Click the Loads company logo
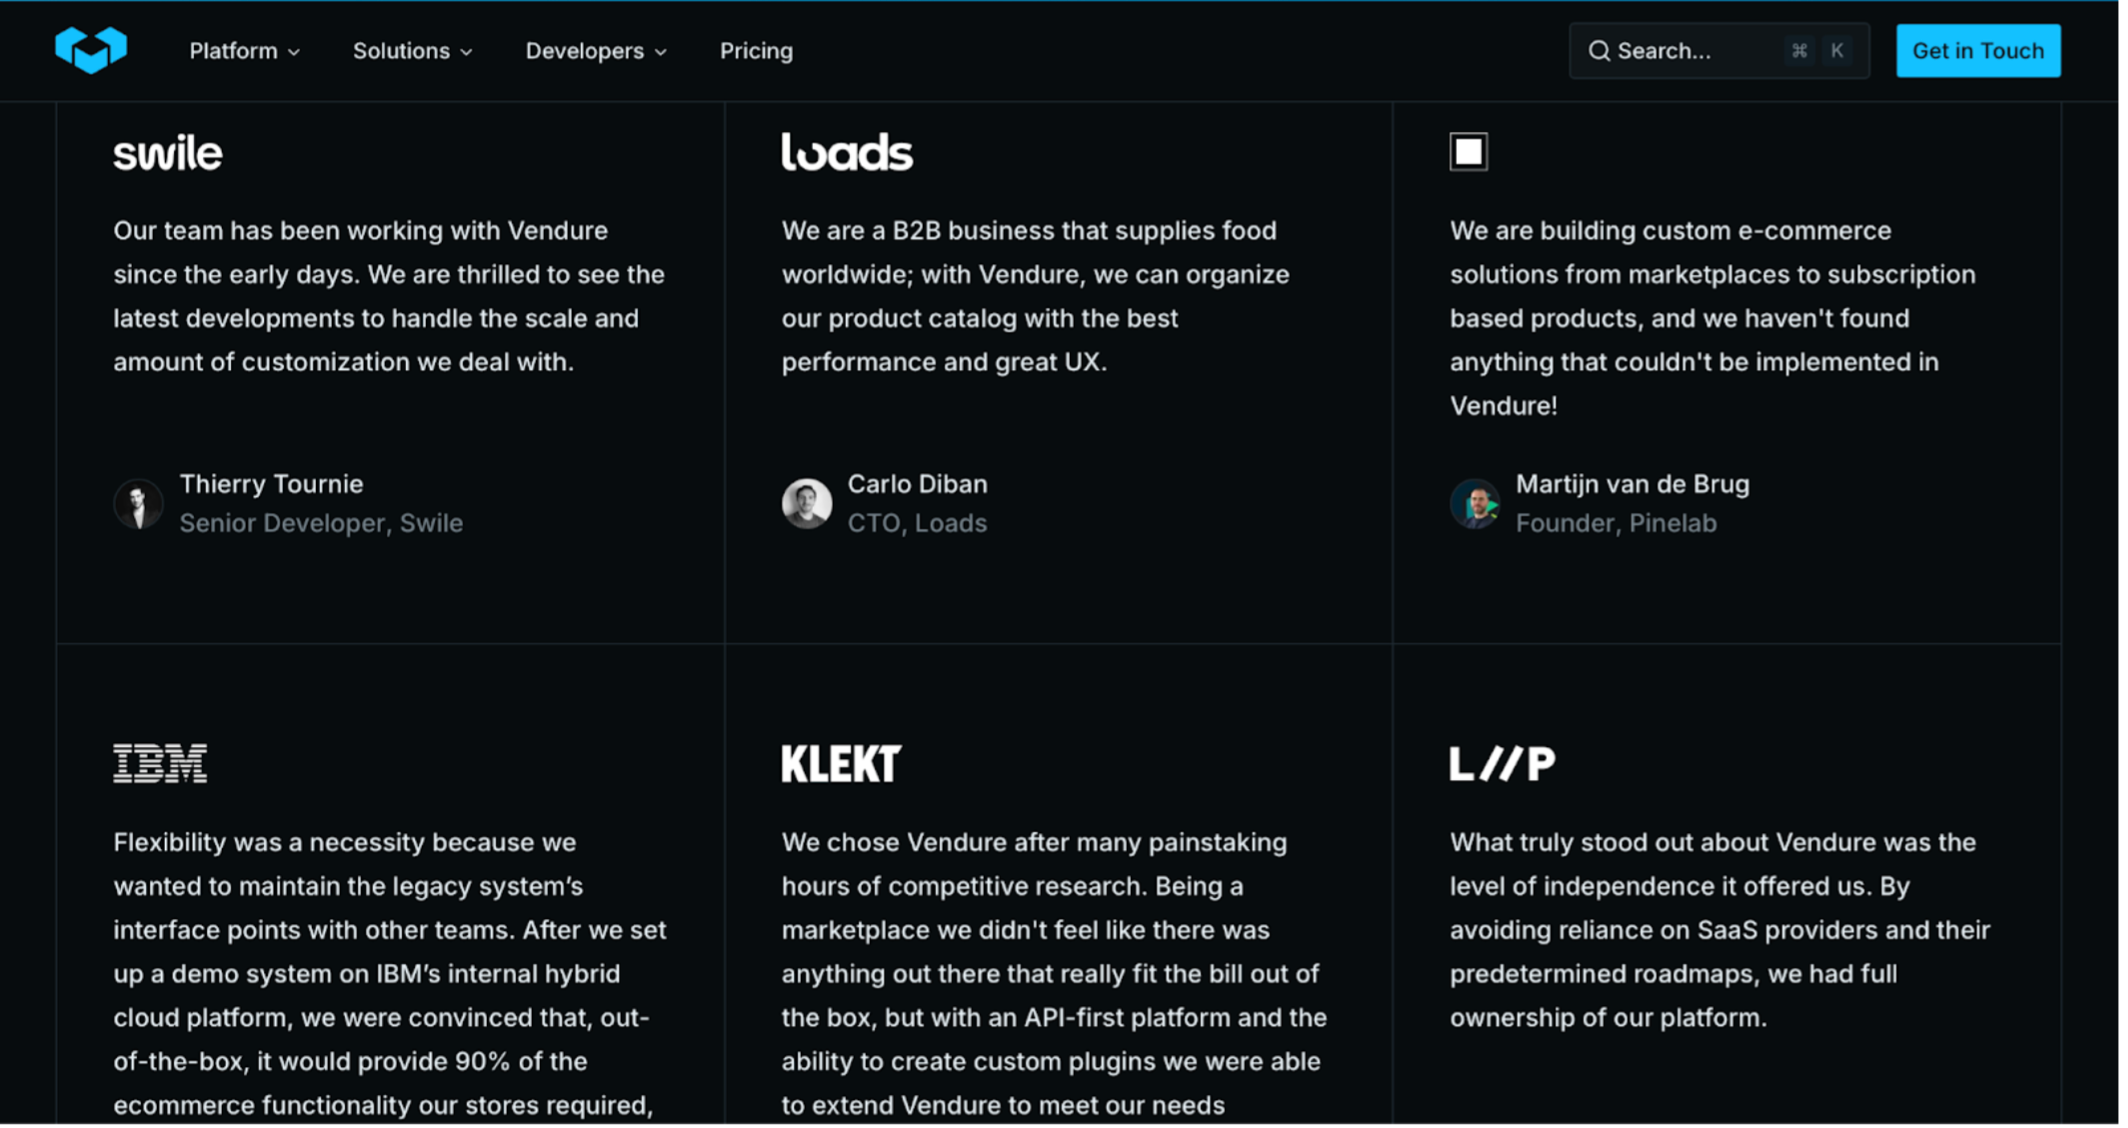Viewport: 2128px width, 1128px height. [847, 153]
